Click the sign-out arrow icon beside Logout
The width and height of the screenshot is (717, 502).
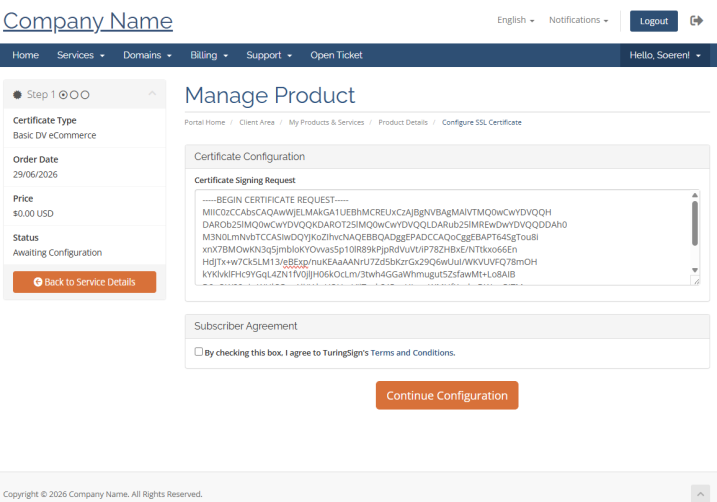tap(696, 21)
